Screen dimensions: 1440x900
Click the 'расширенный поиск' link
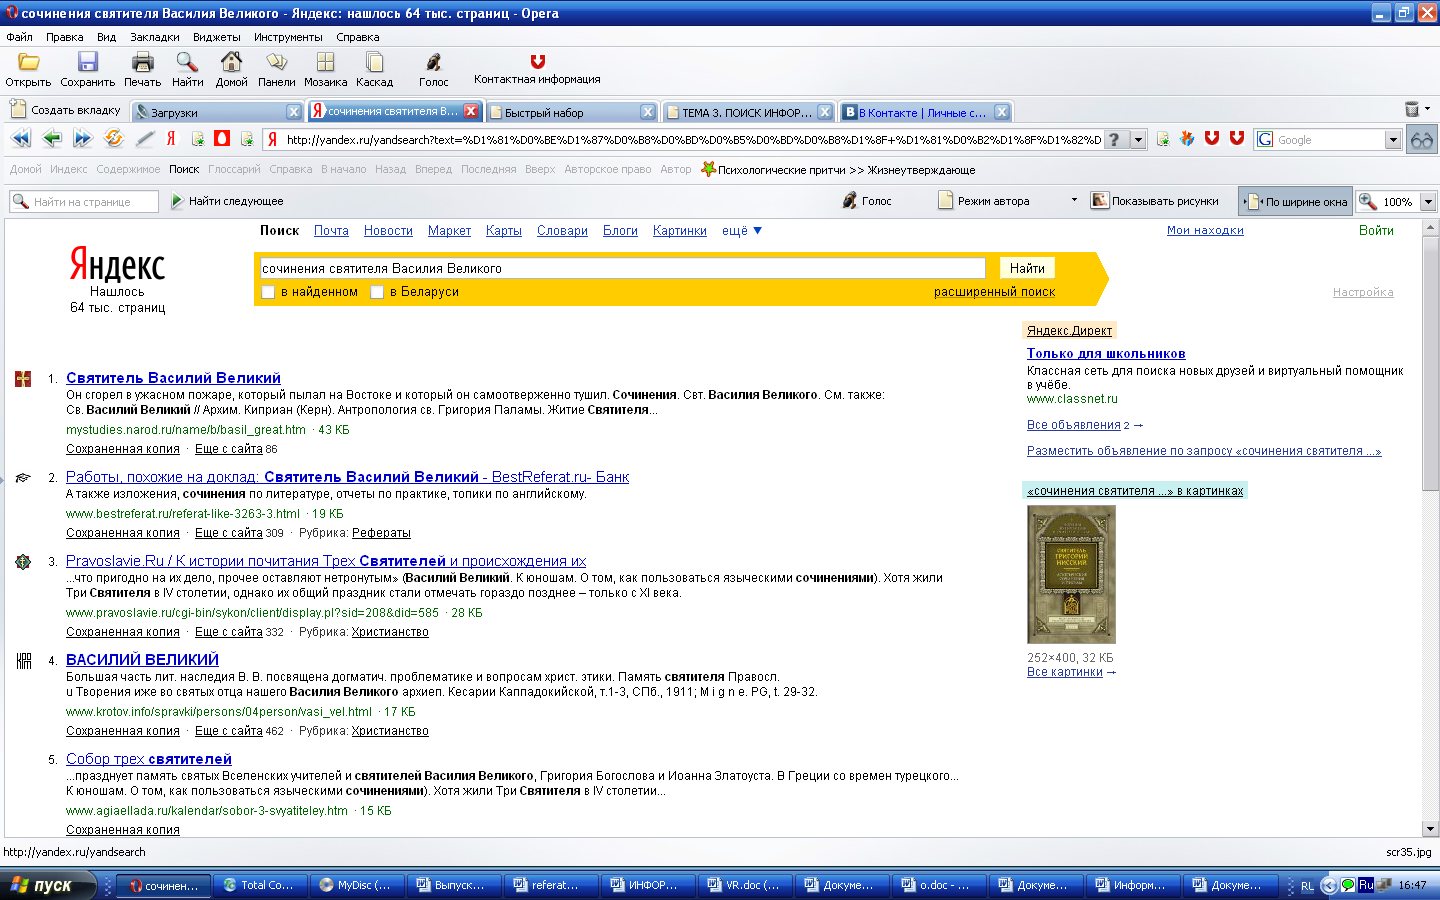pyautogui.click(x=994, y=292)
